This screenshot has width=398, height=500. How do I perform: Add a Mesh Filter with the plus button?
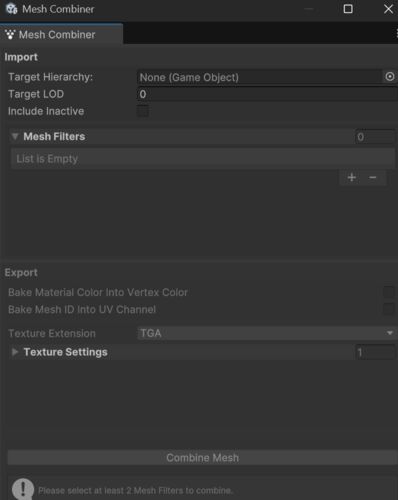pyautogui.click(x=352, y=177)
